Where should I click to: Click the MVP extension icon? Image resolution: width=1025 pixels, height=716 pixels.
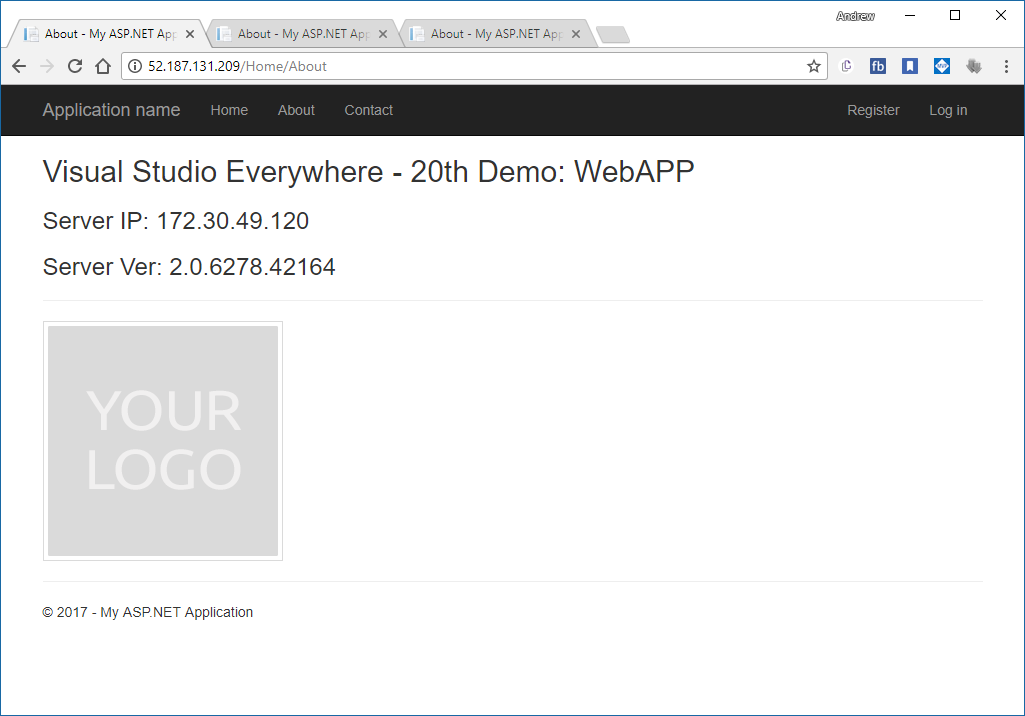(x=942, y=66)
